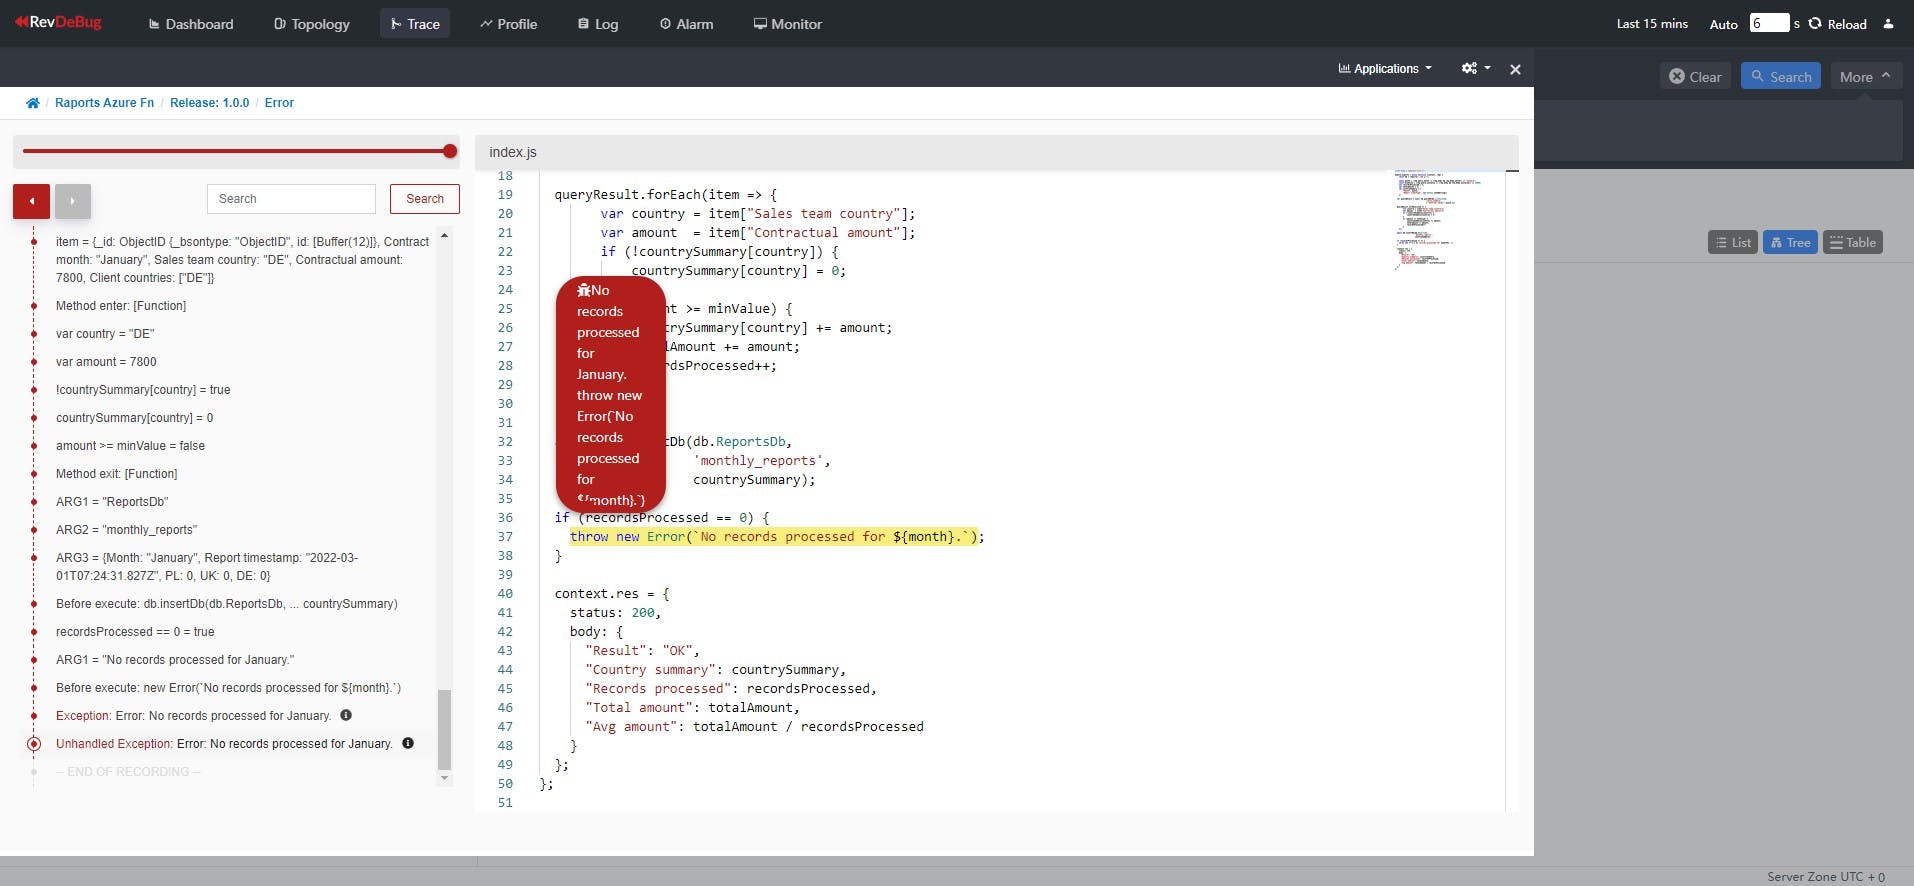This screenshot has width=1914, height=886.
Task: Click the recording timeline slider handle
Action: click(x=450, y=151)
